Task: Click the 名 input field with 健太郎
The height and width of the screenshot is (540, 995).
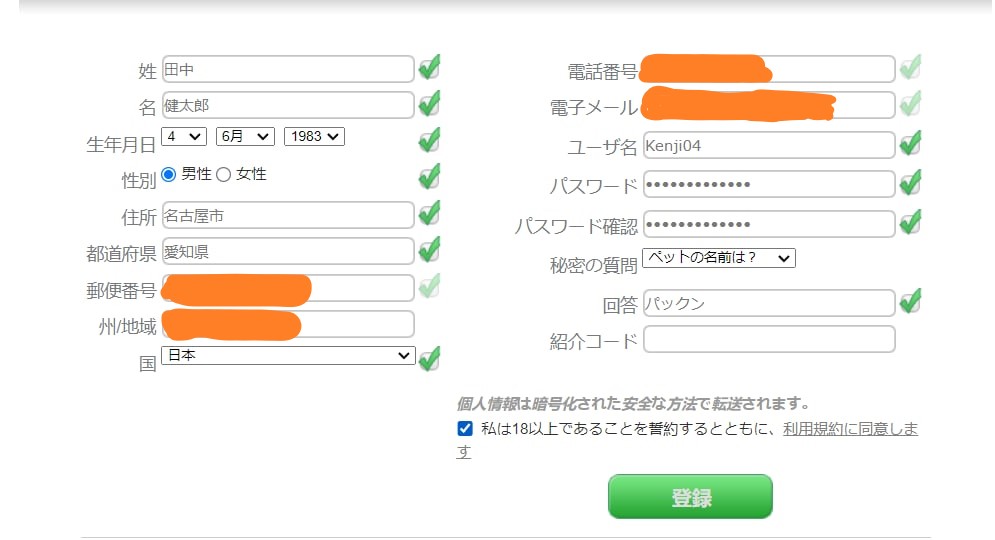Action: (288, 105)
